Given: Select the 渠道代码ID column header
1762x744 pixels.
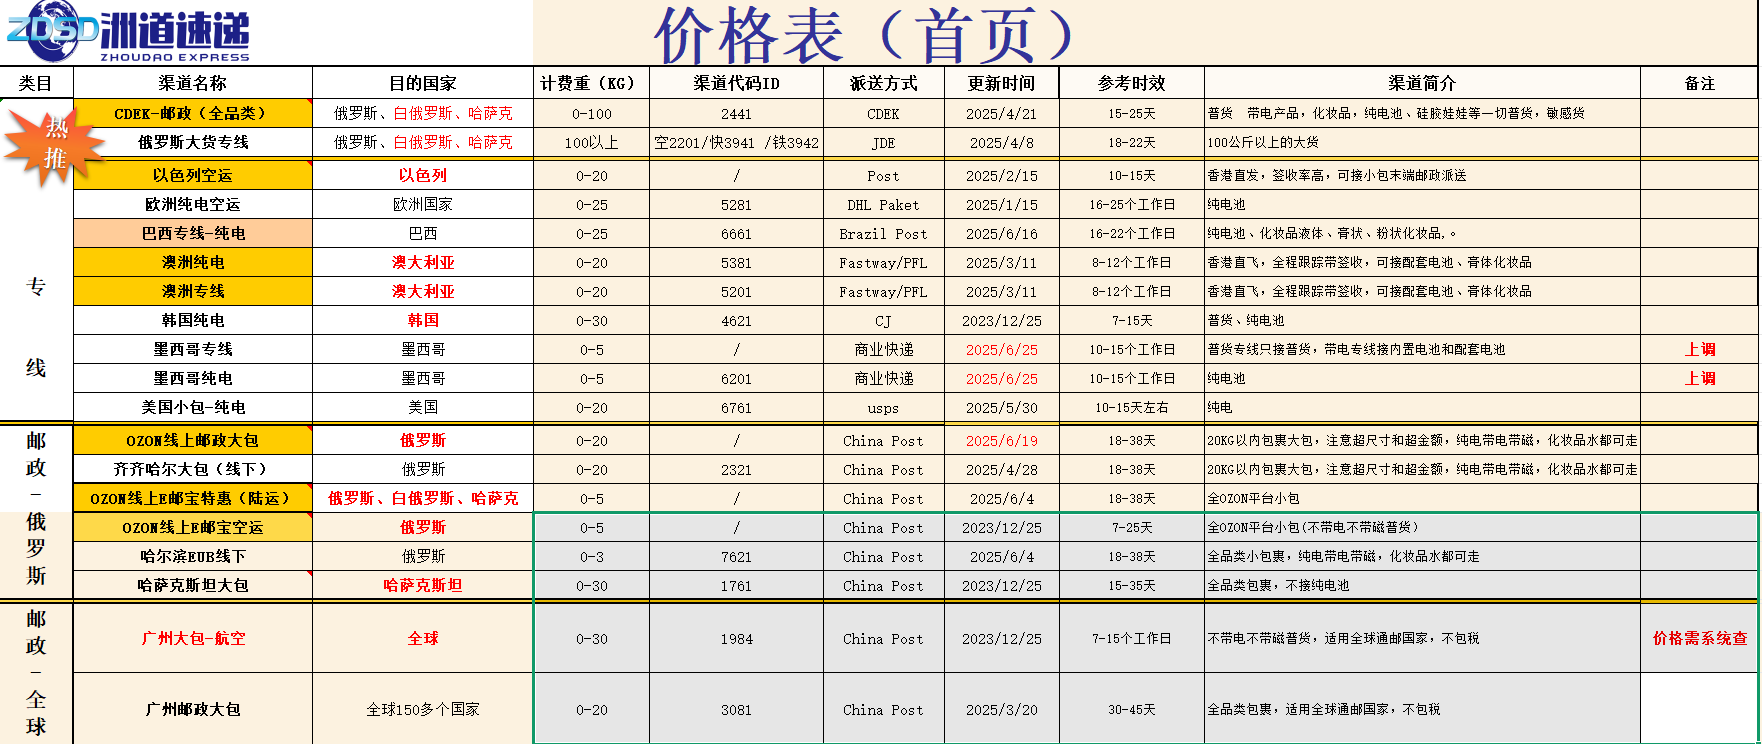Looking at the screenshot, I should (736, 83).
